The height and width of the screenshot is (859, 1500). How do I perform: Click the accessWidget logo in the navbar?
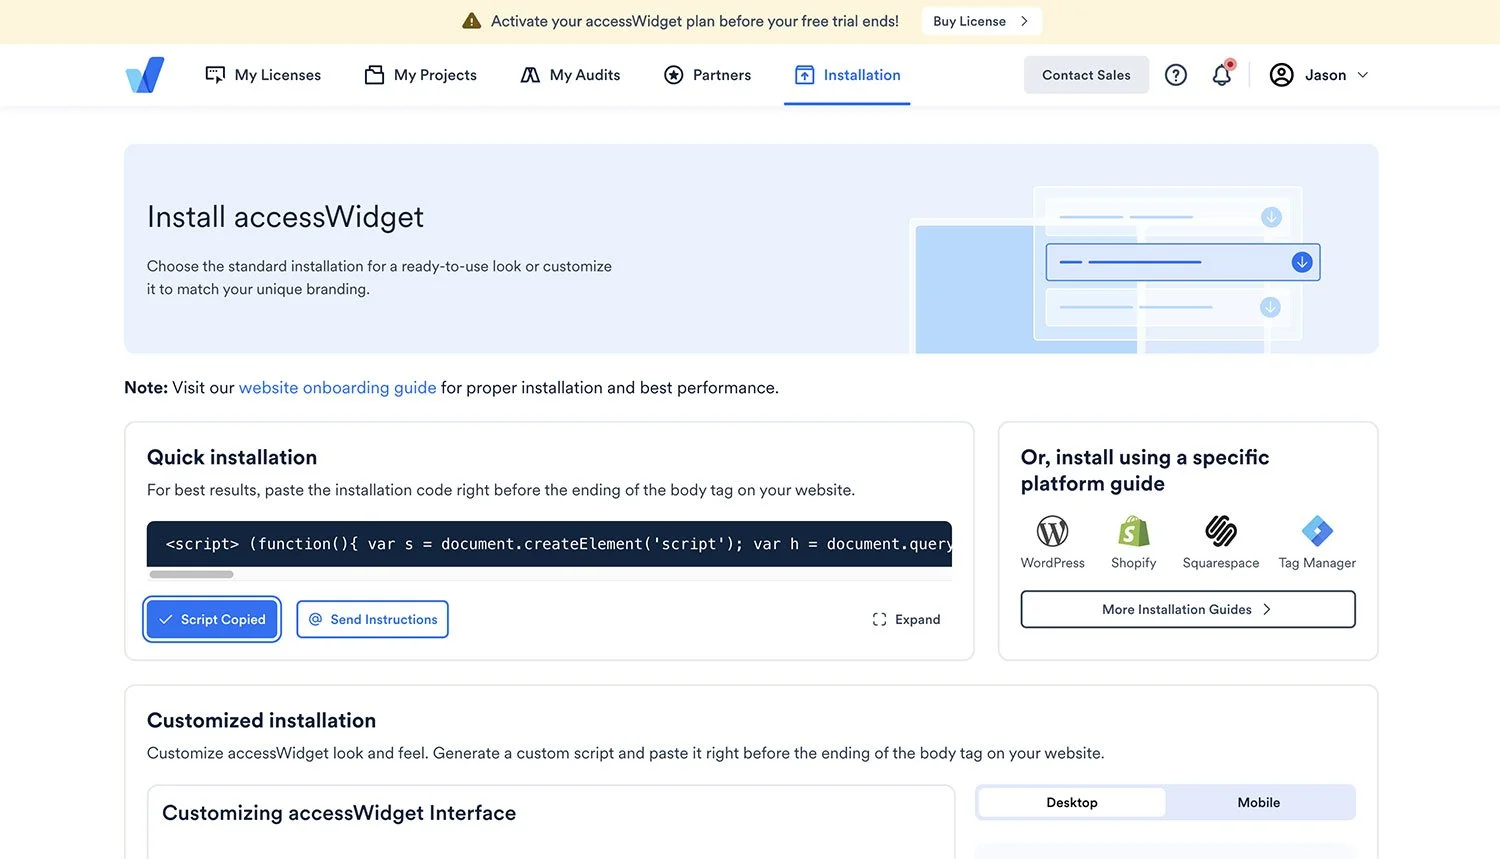pyautogui.click(x=145, y=75)
